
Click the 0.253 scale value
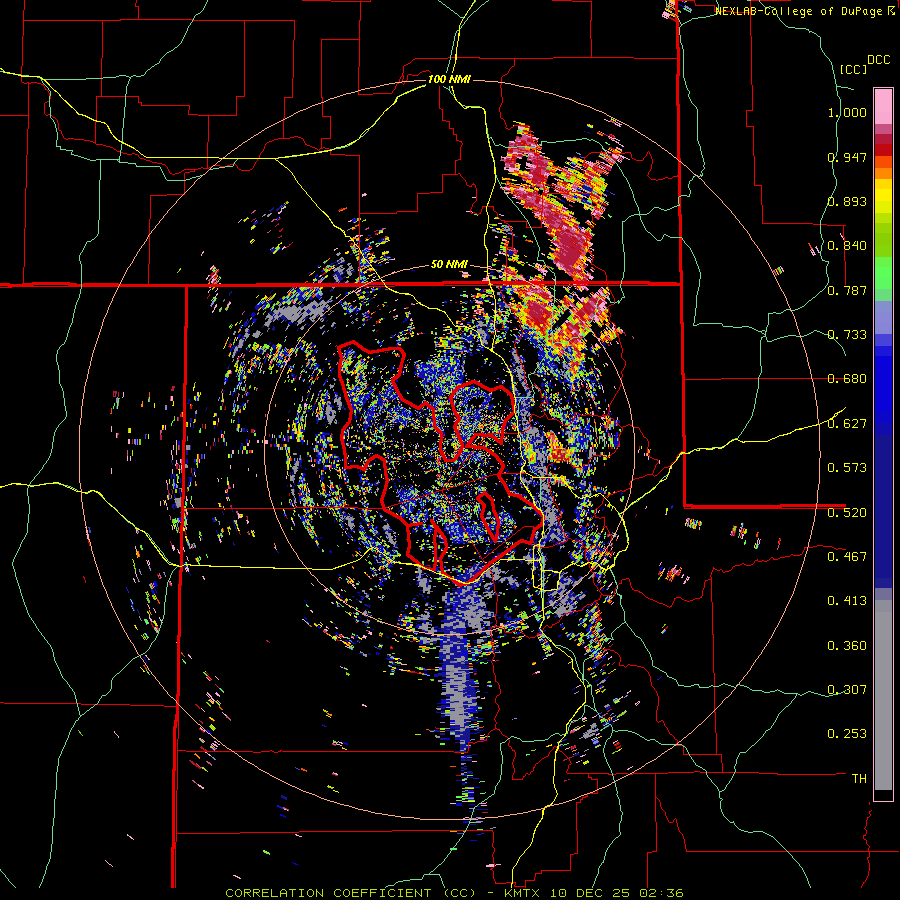(847, 734)
